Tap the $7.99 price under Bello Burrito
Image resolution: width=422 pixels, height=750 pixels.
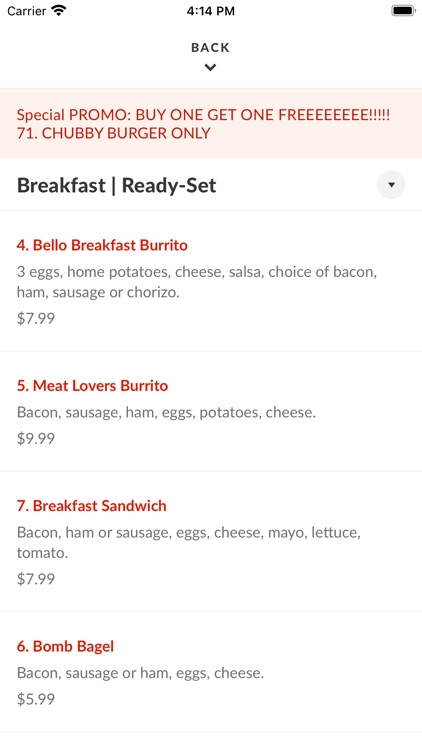[x=36, y=318]
